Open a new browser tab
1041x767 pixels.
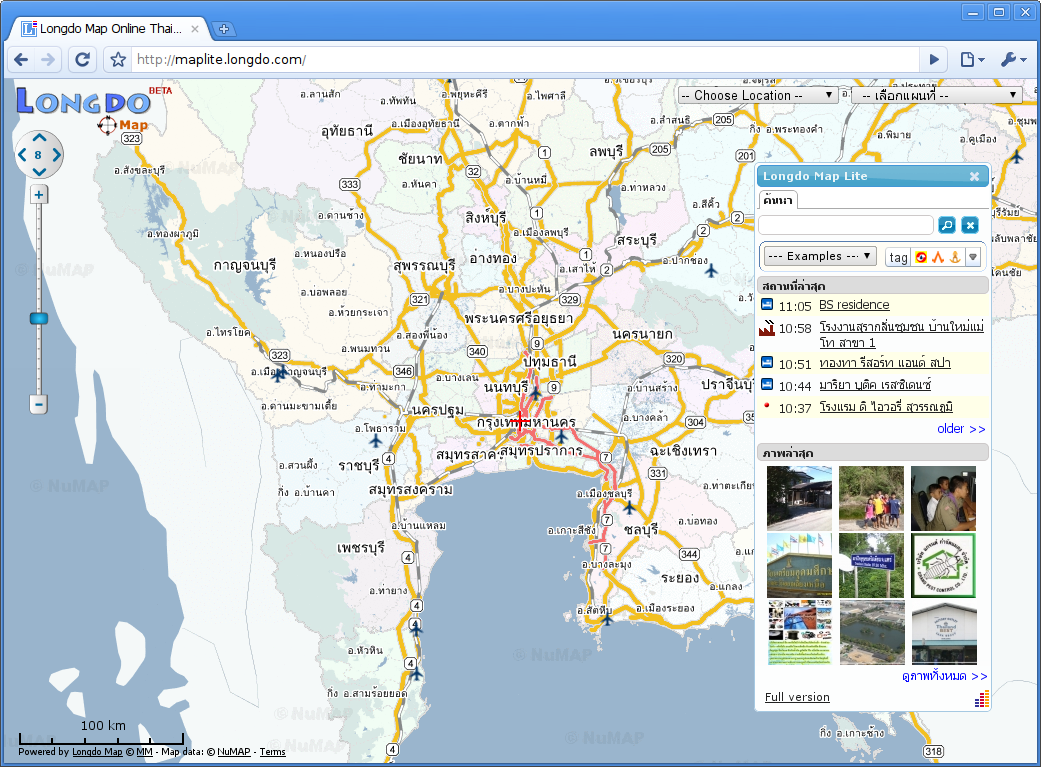pos(224,29)
